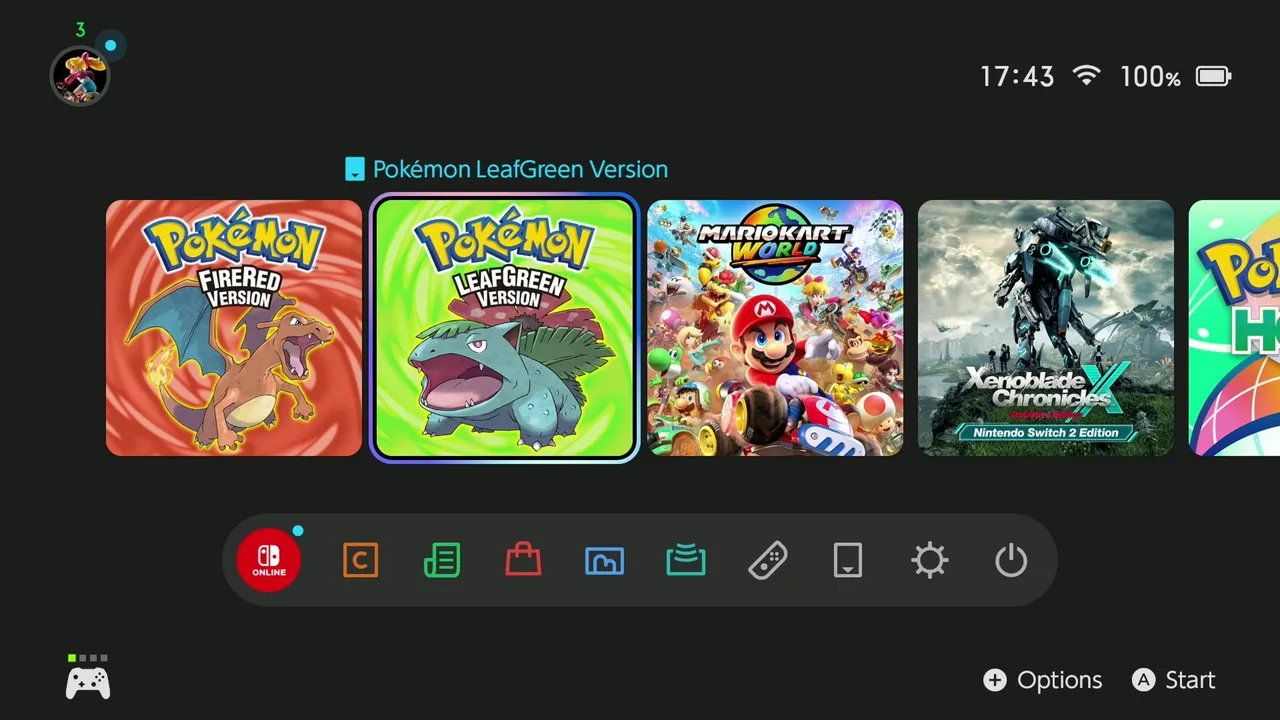Open the Controllers icon
Image resolution: width=1280 pixels, height=720 pixels.
click(767, 560)
